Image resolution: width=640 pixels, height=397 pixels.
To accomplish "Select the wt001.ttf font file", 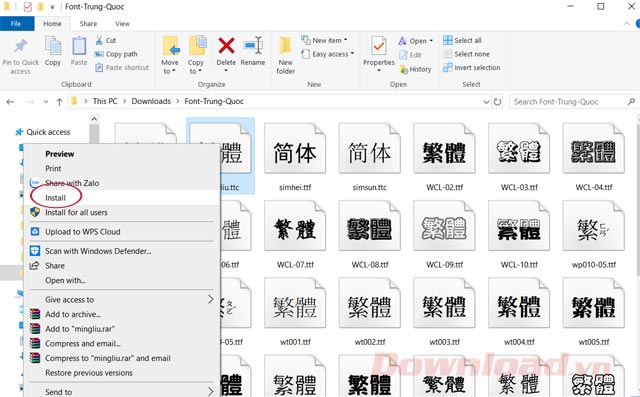I will [x=295, y=312].
